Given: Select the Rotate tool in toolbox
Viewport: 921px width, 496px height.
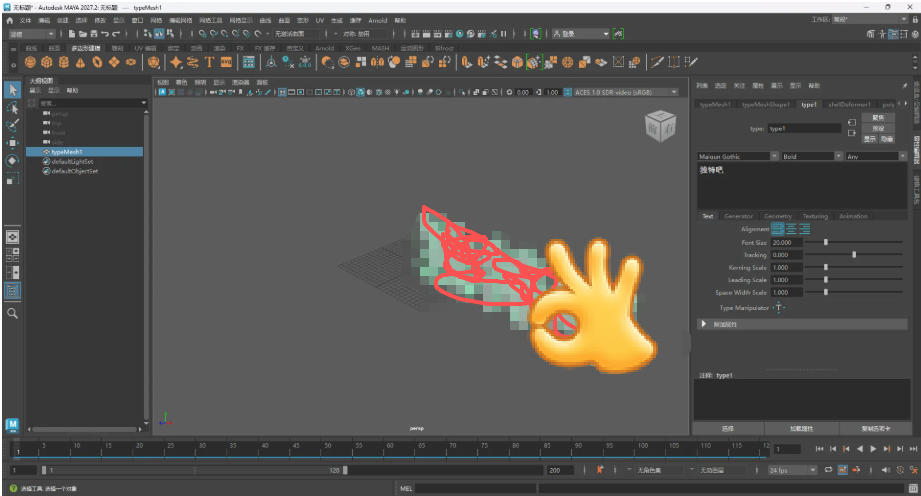Looking at the screenshot, I should point(12,160).
